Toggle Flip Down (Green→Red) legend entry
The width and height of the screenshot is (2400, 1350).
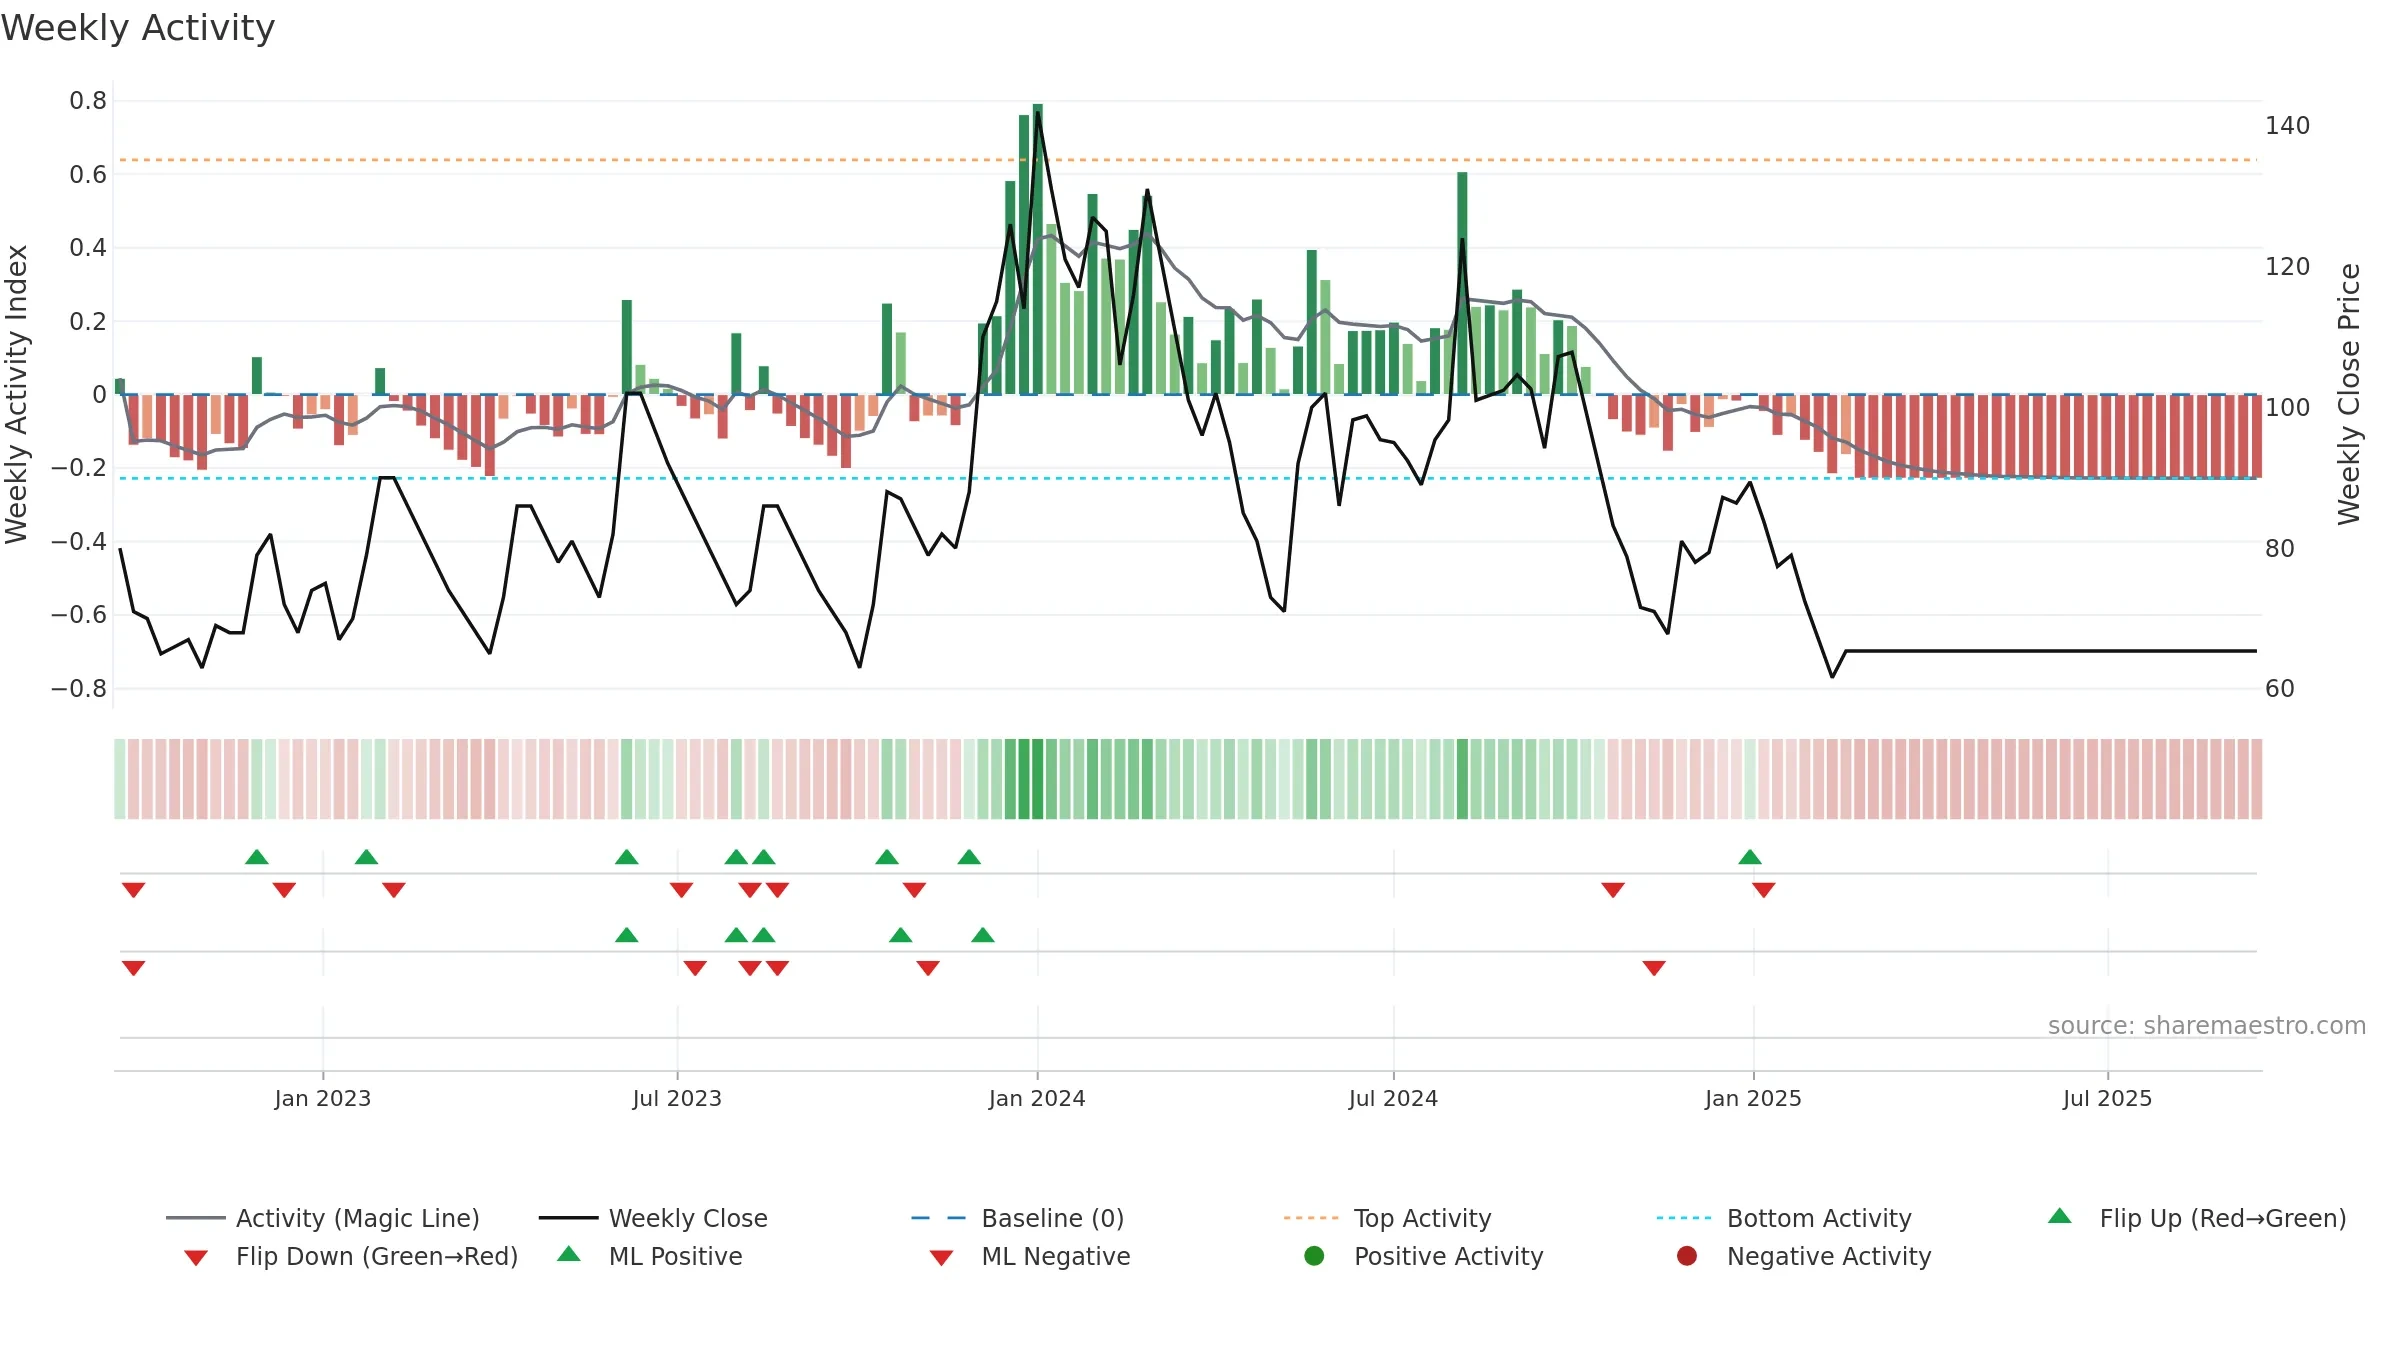tap(351, 1256)
